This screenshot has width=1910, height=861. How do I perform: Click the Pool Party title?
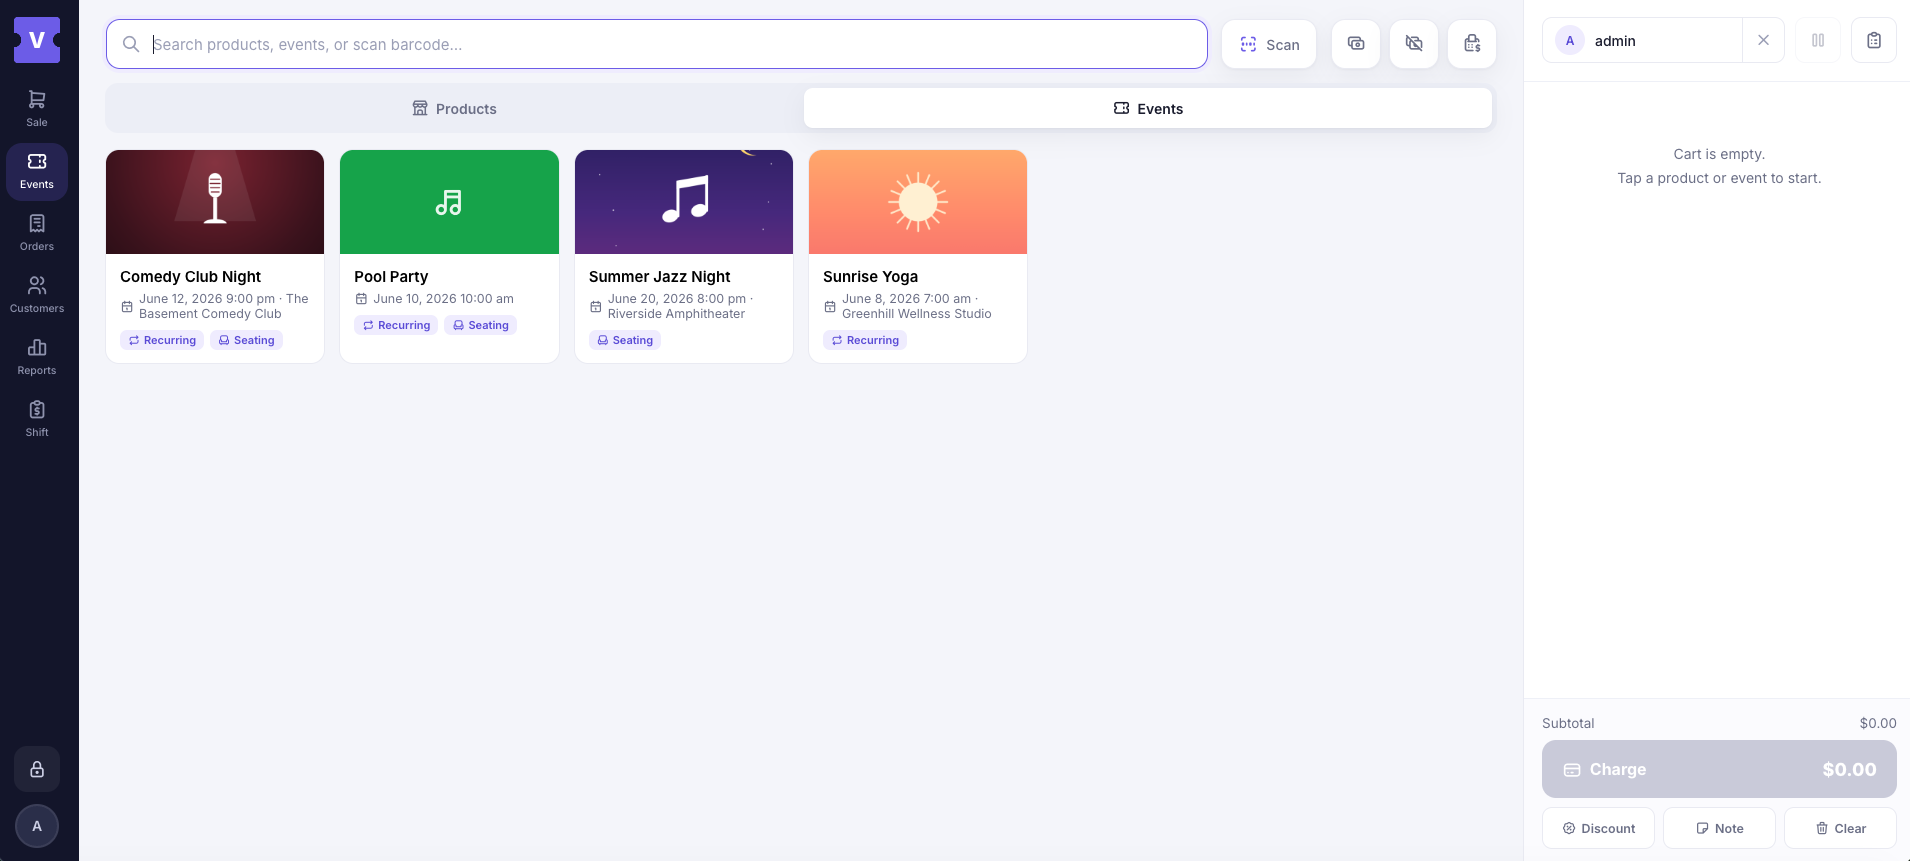point(391,276)
